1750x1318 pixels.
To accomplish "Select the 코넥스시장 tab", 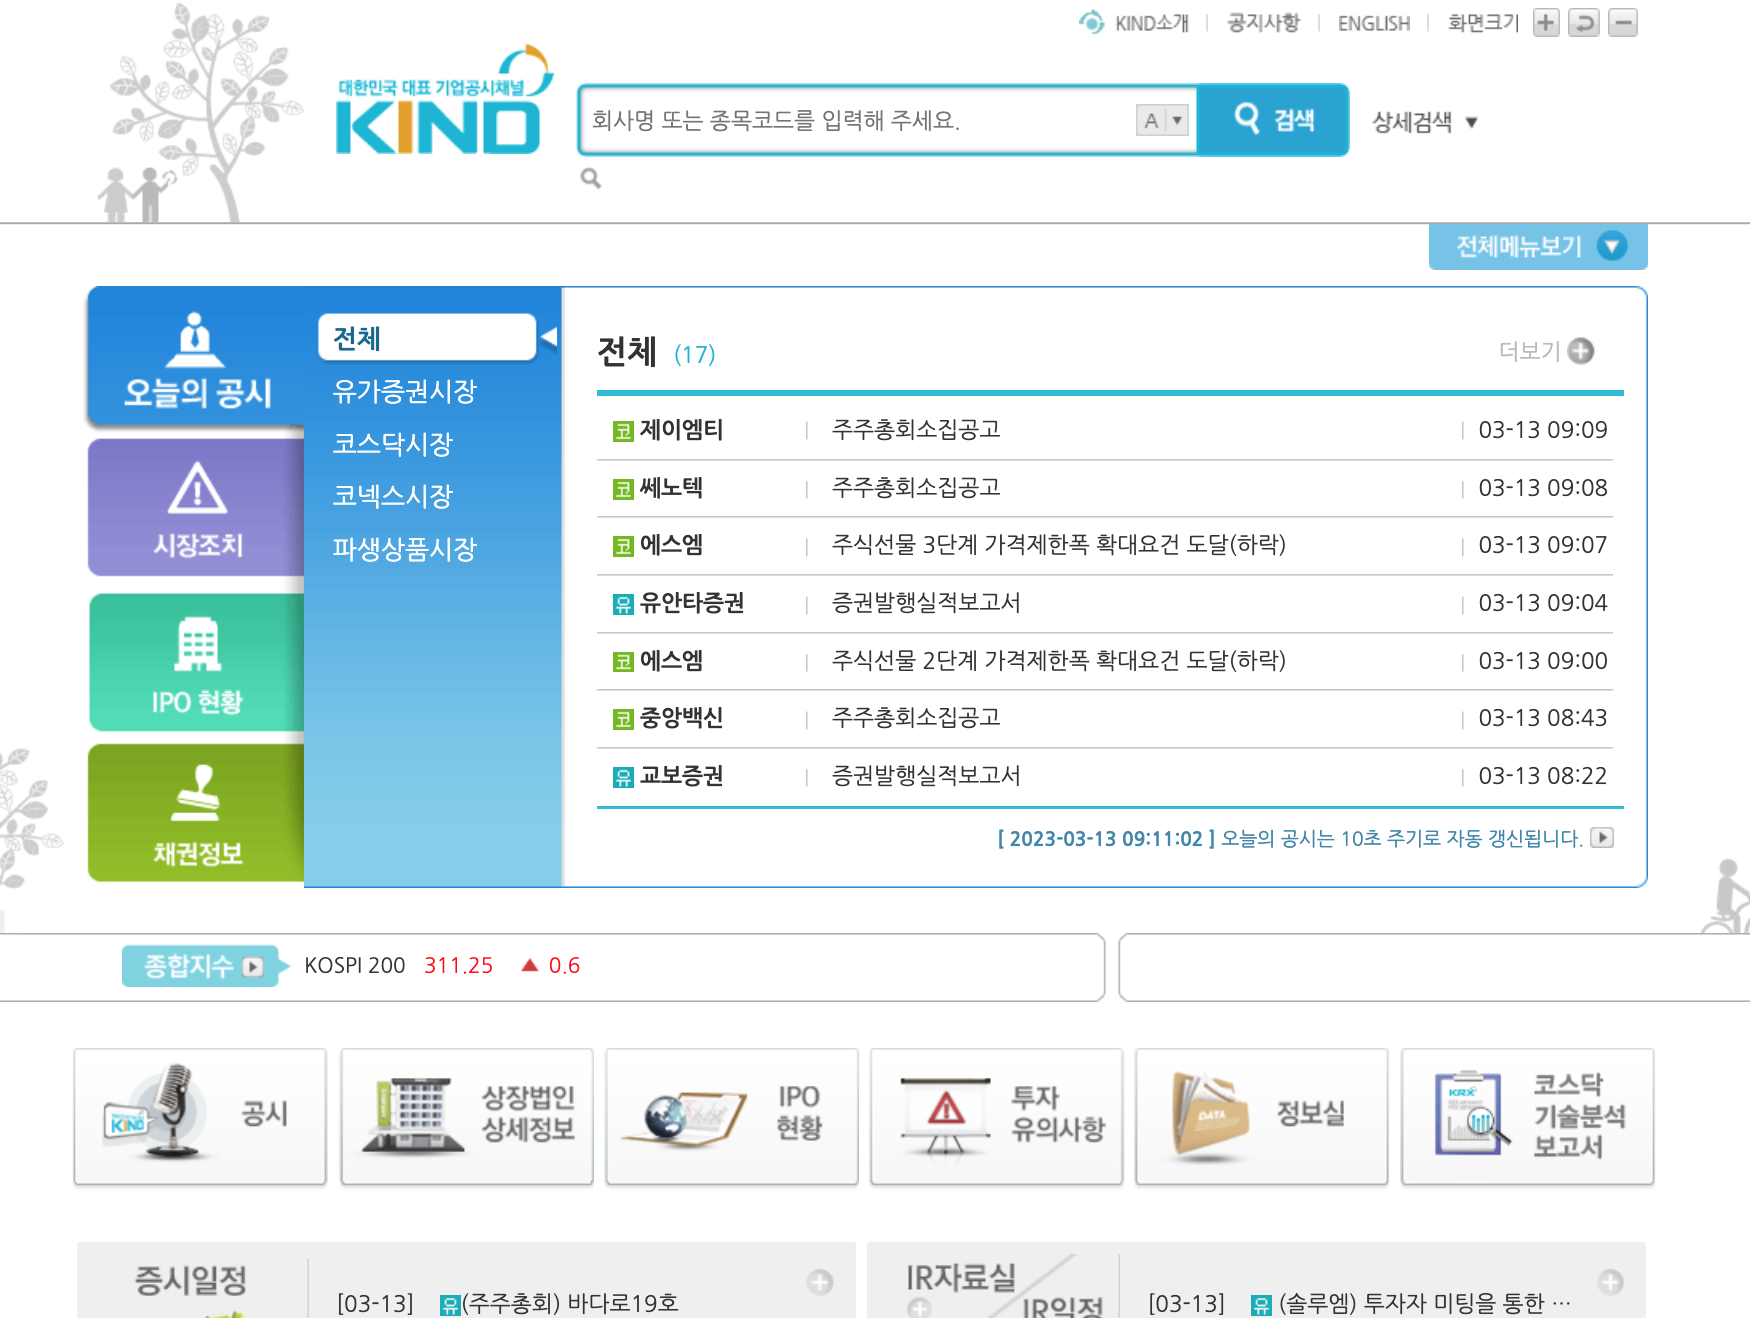I will pos(393,496).
